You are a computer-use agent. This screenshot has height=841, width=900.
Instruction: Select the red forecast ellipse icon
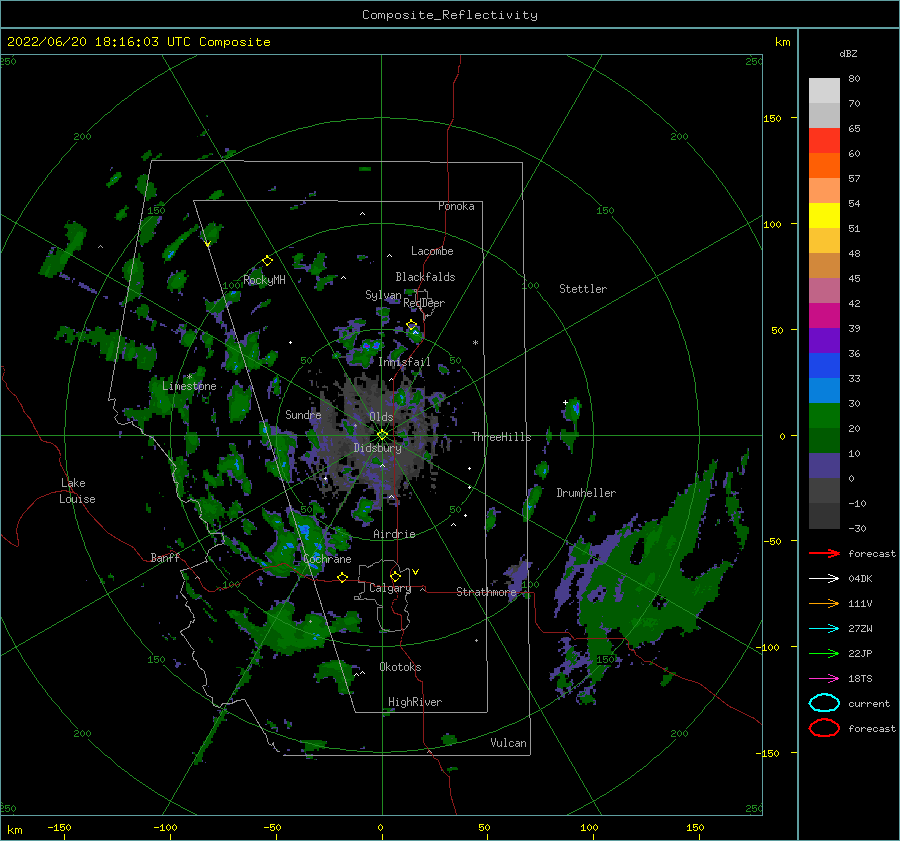tap(824, 728)
